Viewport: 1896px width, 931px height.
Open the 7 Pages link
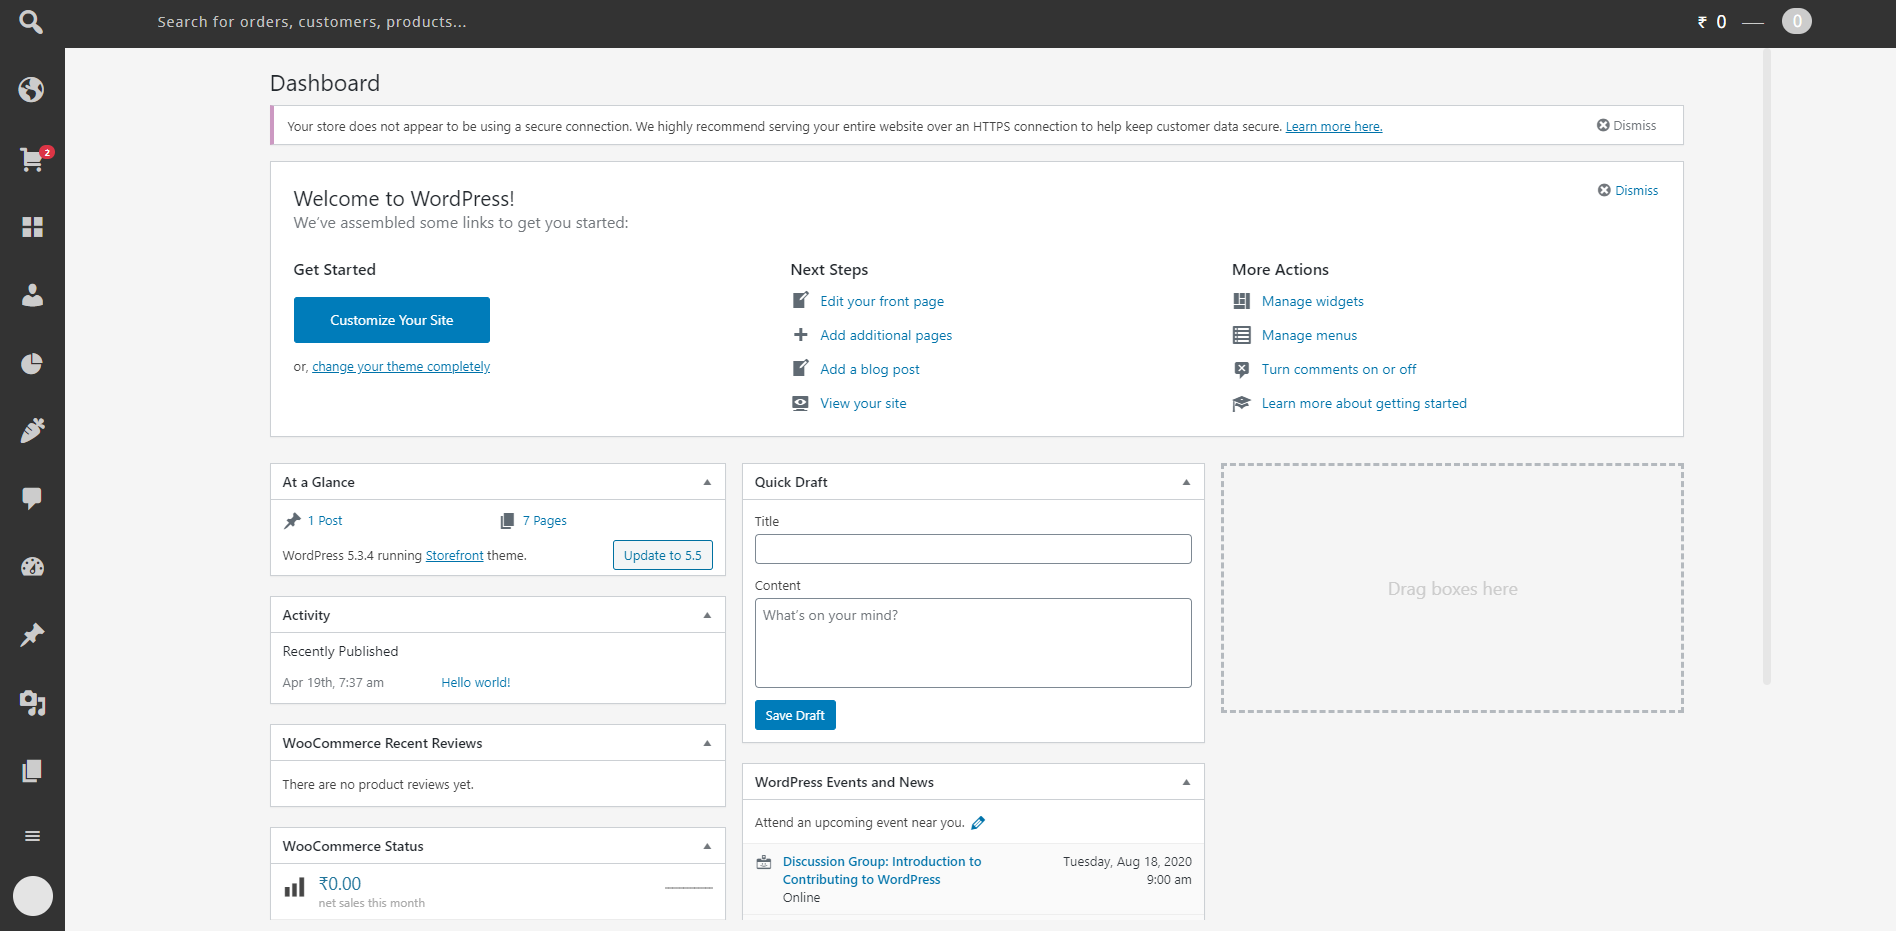(545, 521)
